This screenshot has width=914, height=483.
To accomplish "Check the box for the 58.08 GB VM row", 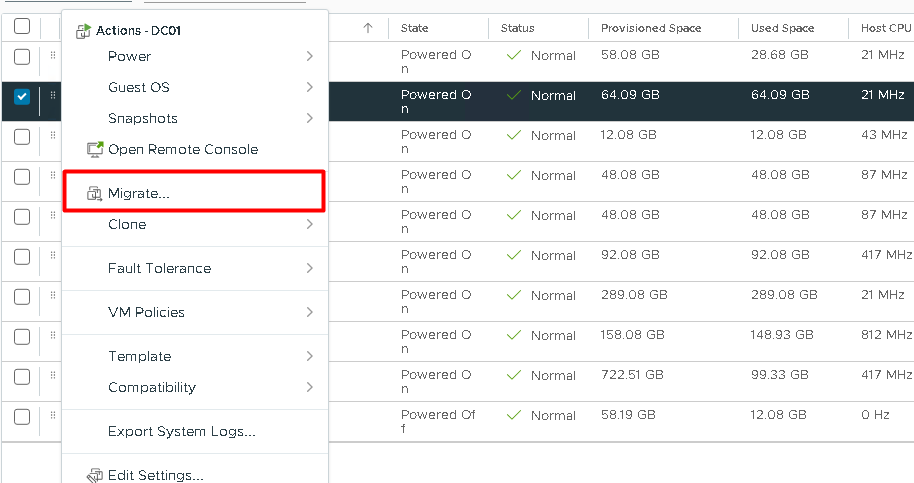I will pos(22,57).
